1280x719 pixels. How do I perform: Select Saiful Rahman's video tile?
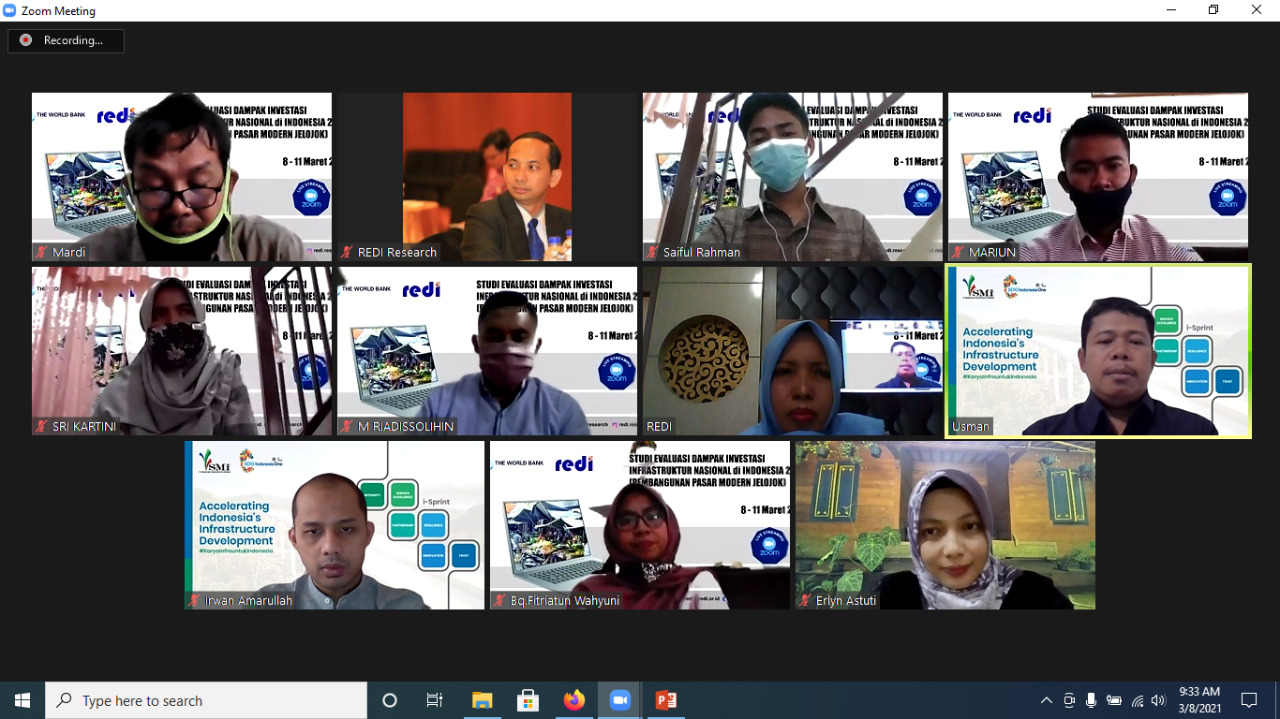[x=793, y=177]
